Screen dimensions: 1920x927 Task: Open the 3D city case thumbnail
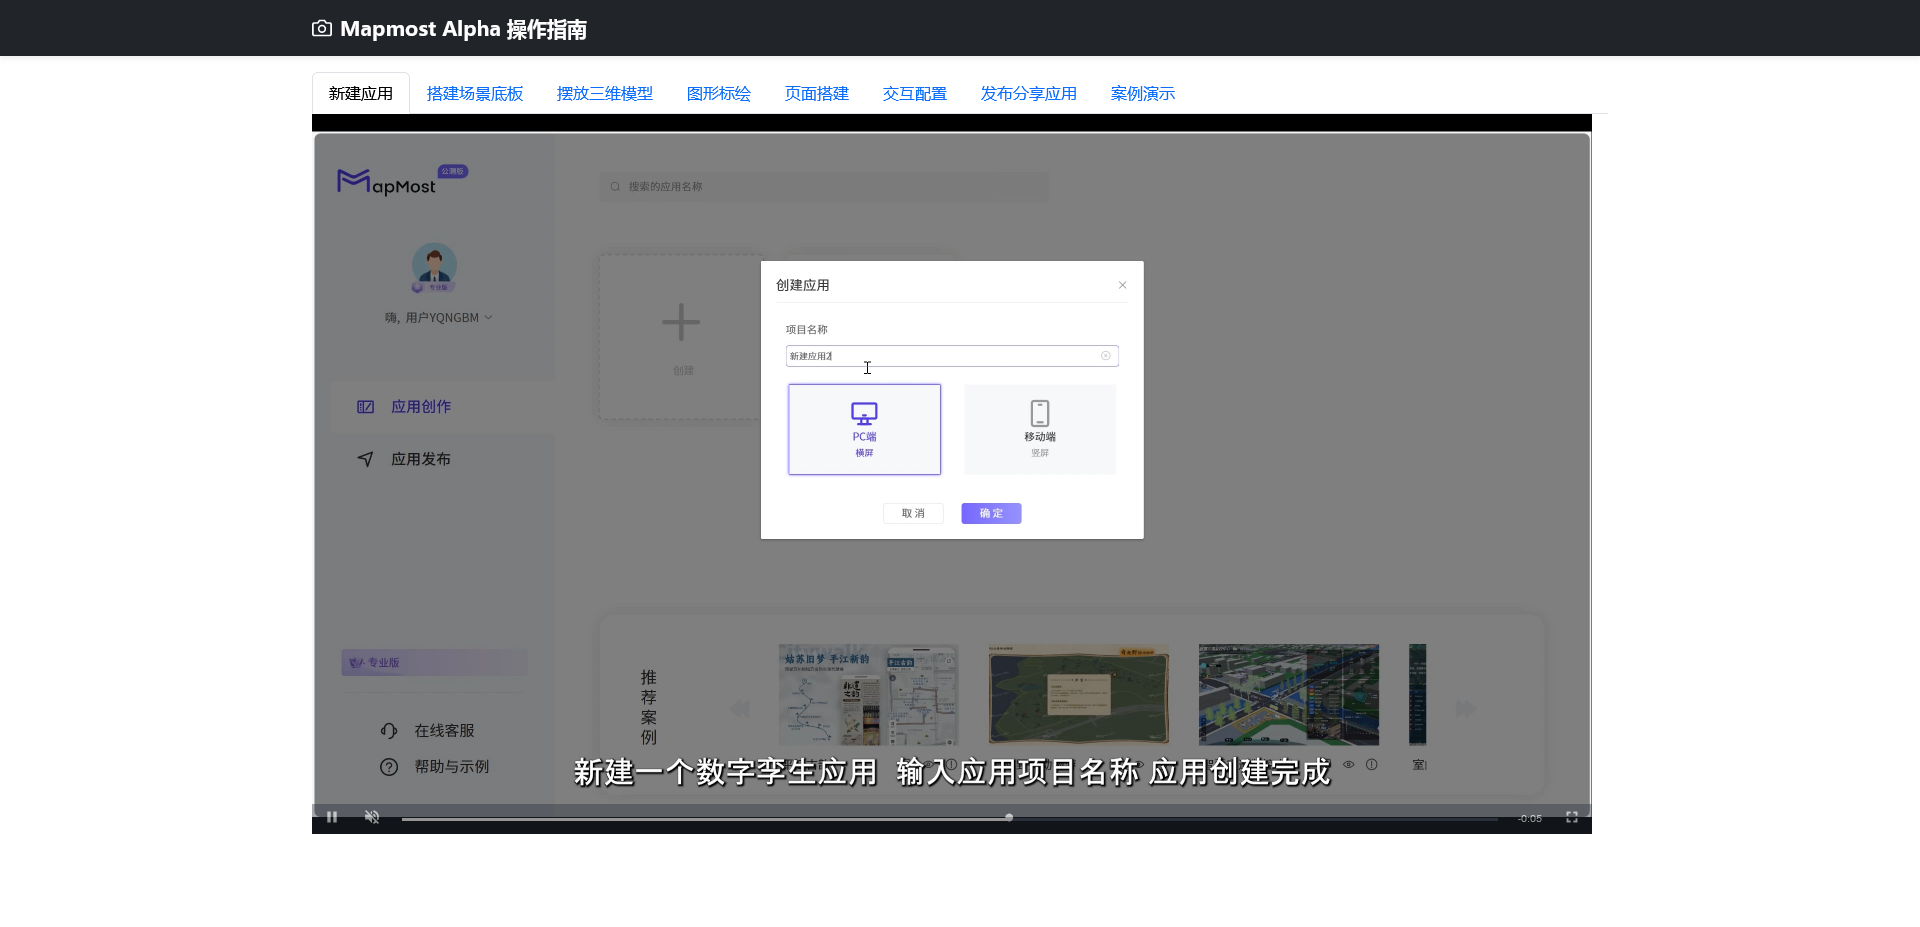tap(1288, 695)
